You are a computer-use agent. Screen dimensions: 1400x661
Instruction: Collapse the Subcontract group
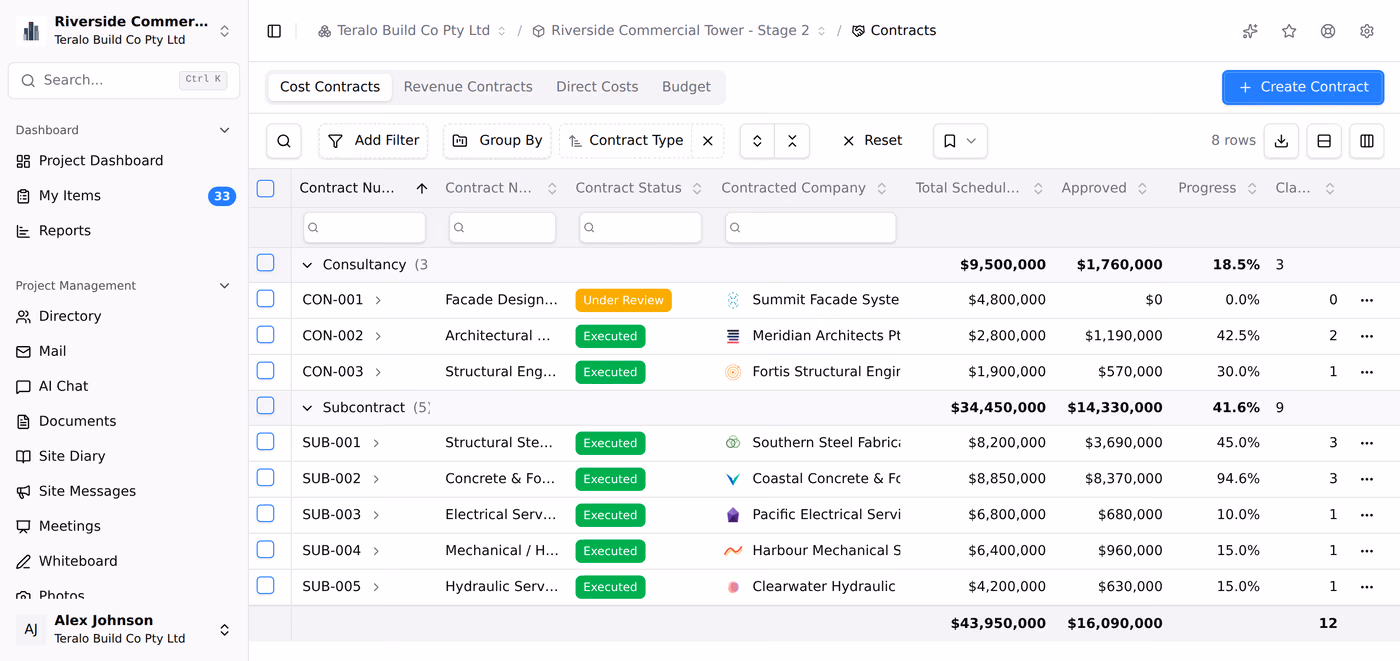click(x=308, y=408)
